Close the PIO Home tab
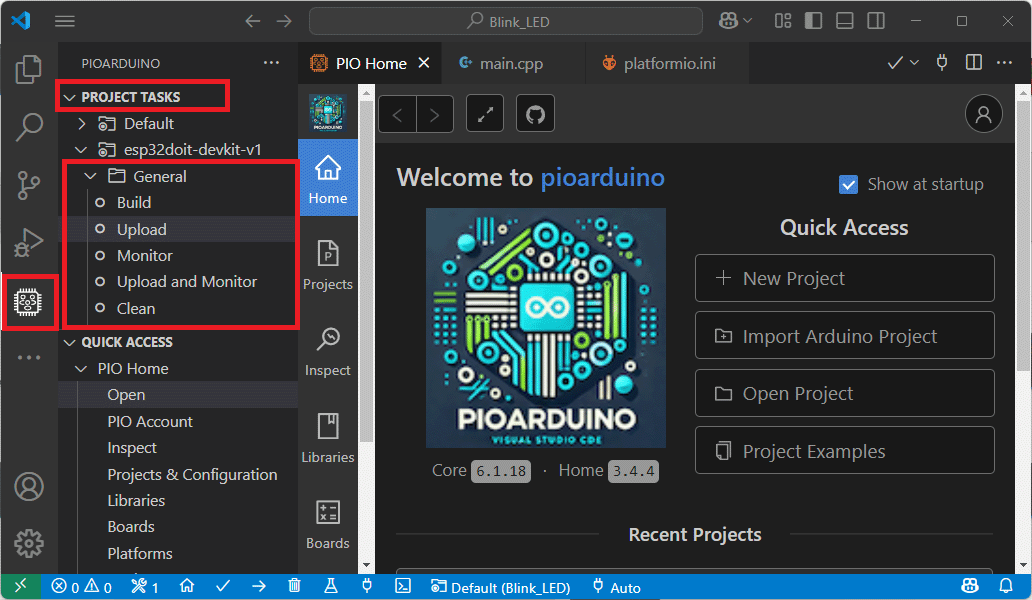 pyautogui.click(x=424, y=62)
